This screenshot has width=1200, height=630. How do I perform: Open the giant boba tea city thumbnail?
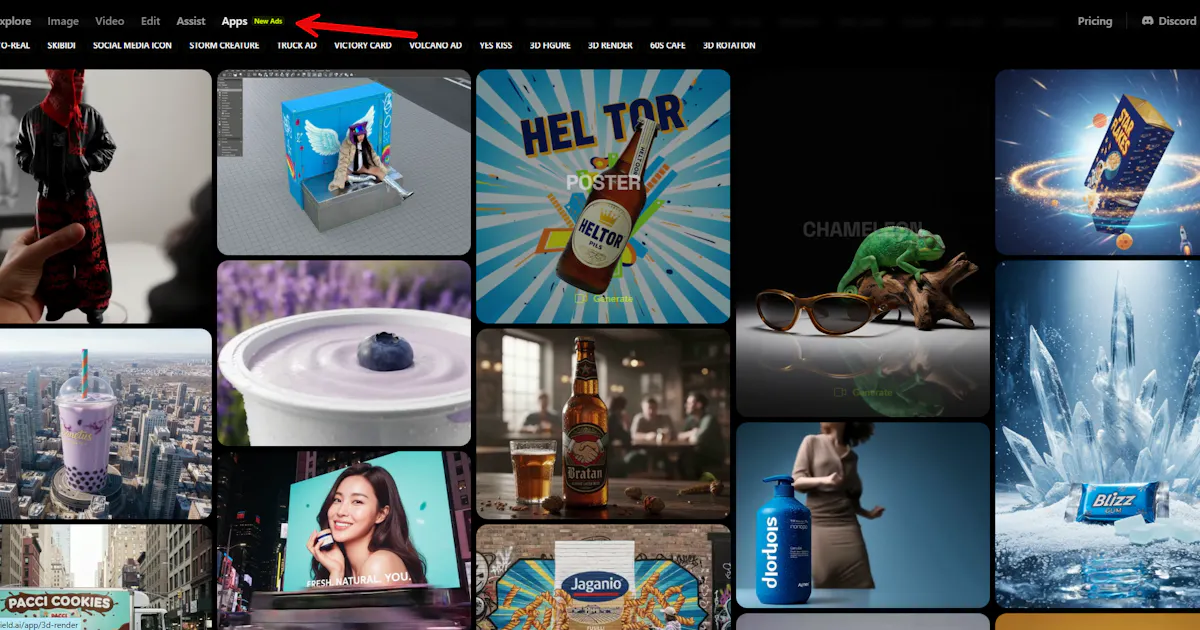point(105,424)
